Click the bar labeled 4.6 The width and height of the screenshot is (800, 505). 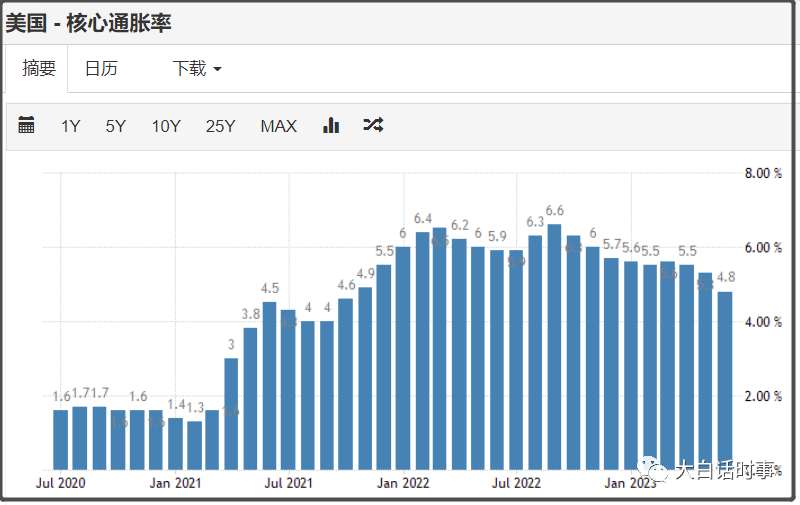(346, 384)
